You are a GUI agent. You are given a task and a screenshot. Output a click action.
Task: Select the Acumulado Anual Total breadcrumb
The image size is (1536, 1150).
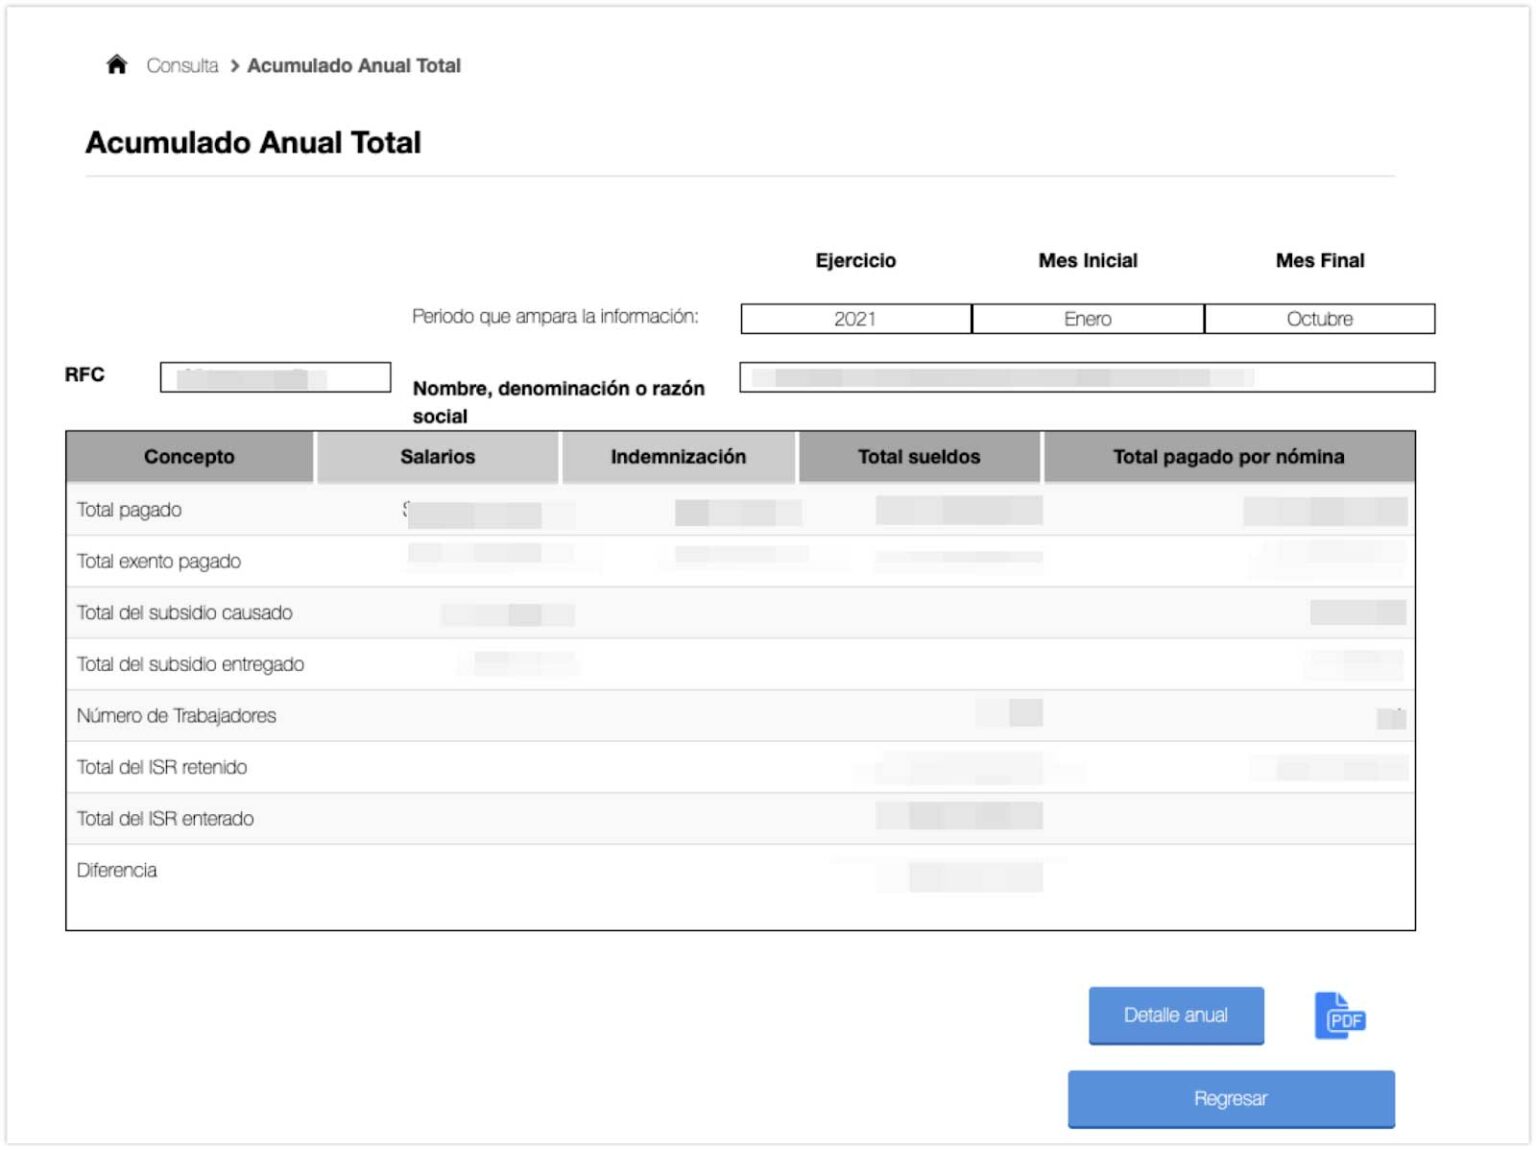(353, 66)
